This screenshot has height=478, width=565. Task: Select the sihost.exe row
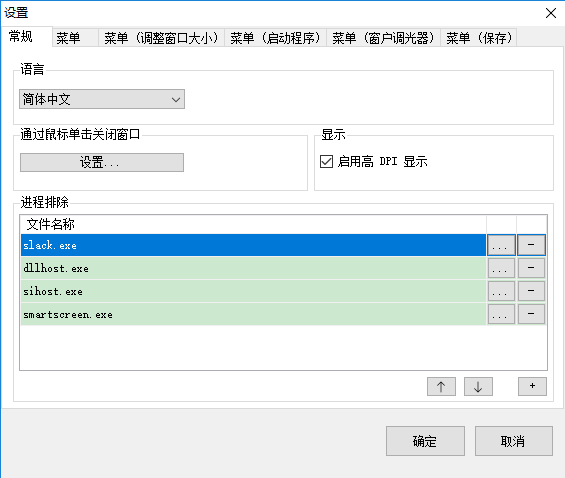tap(253, 291)
